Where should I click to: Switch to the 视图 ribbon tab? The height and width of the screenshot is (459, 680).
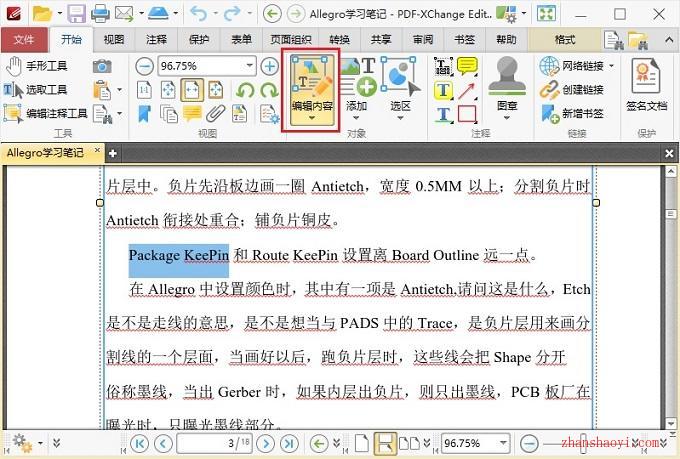pos(114,39)
